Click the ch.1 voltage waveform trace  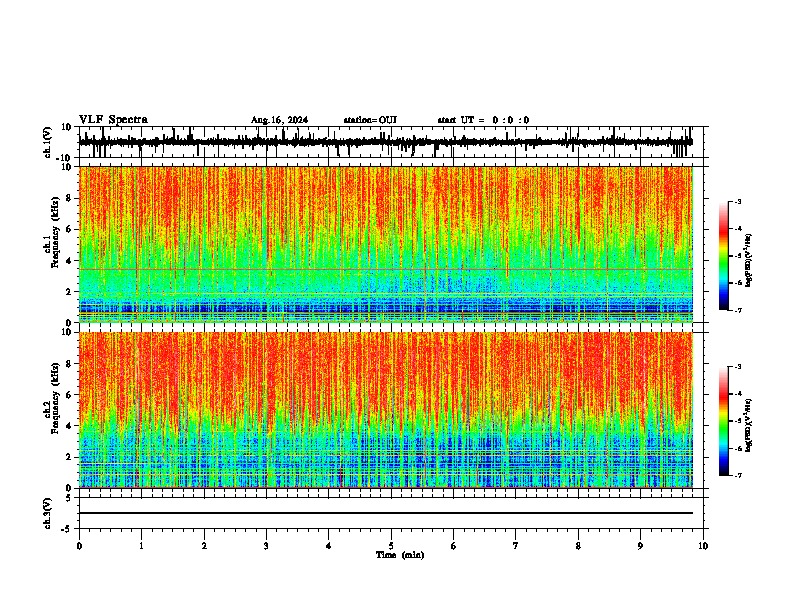(385, 142)
